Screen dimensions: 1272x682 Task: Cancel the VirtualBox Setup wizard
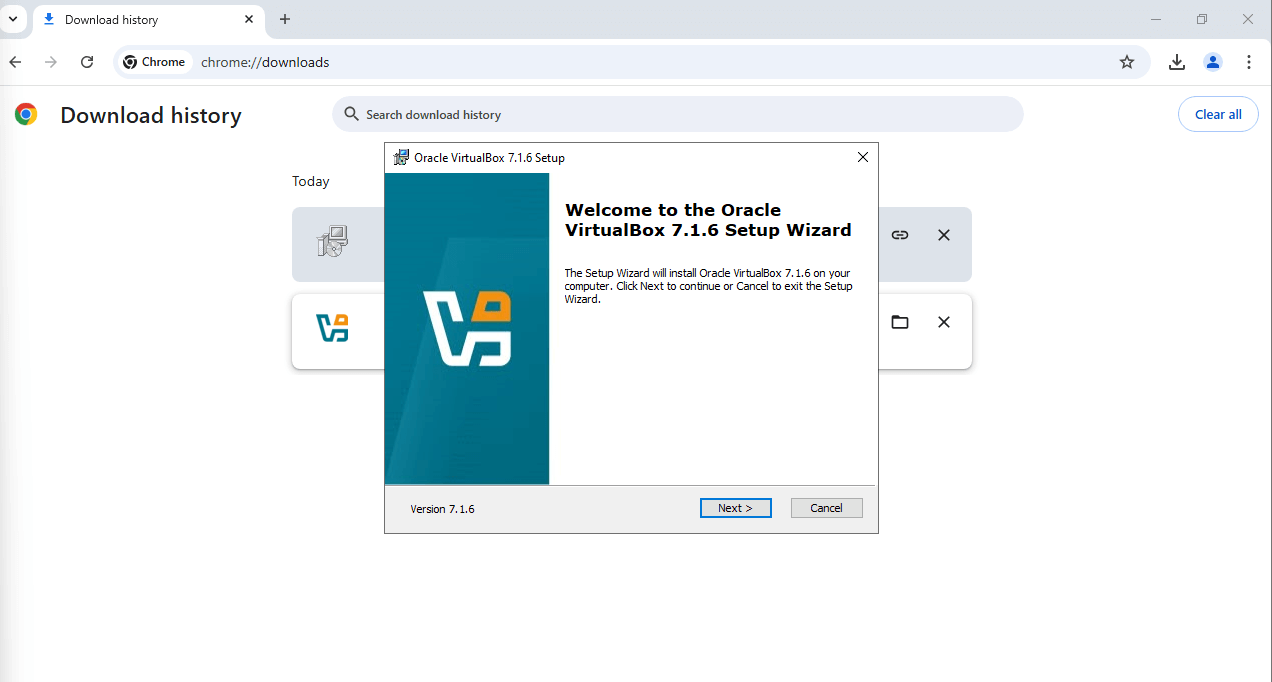click(826, 508)
